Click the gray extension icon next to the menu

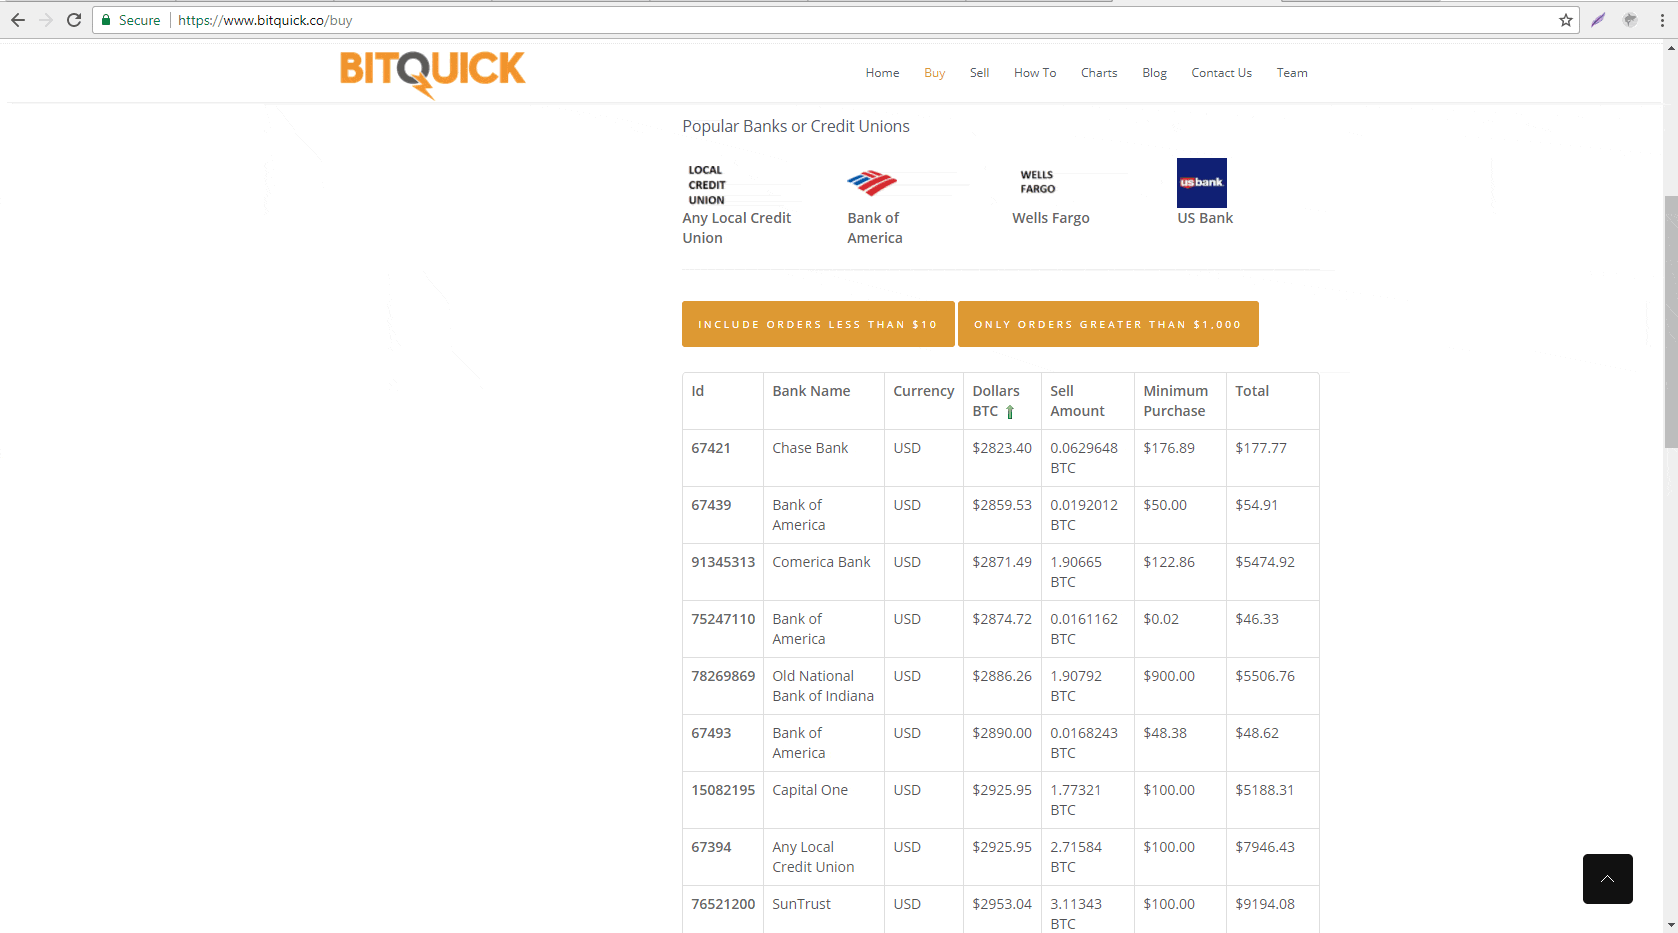[1630, 20]
